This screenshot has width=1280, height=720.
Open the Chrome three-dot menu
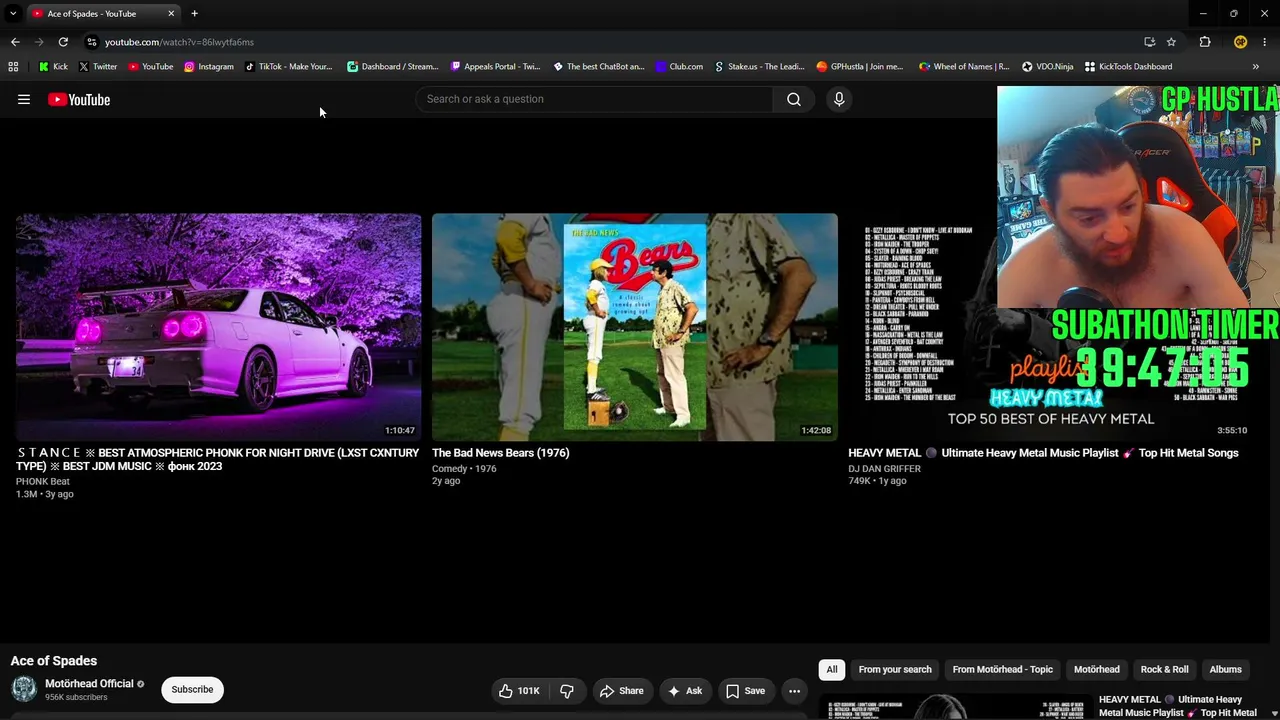[x=1264, y=42]
